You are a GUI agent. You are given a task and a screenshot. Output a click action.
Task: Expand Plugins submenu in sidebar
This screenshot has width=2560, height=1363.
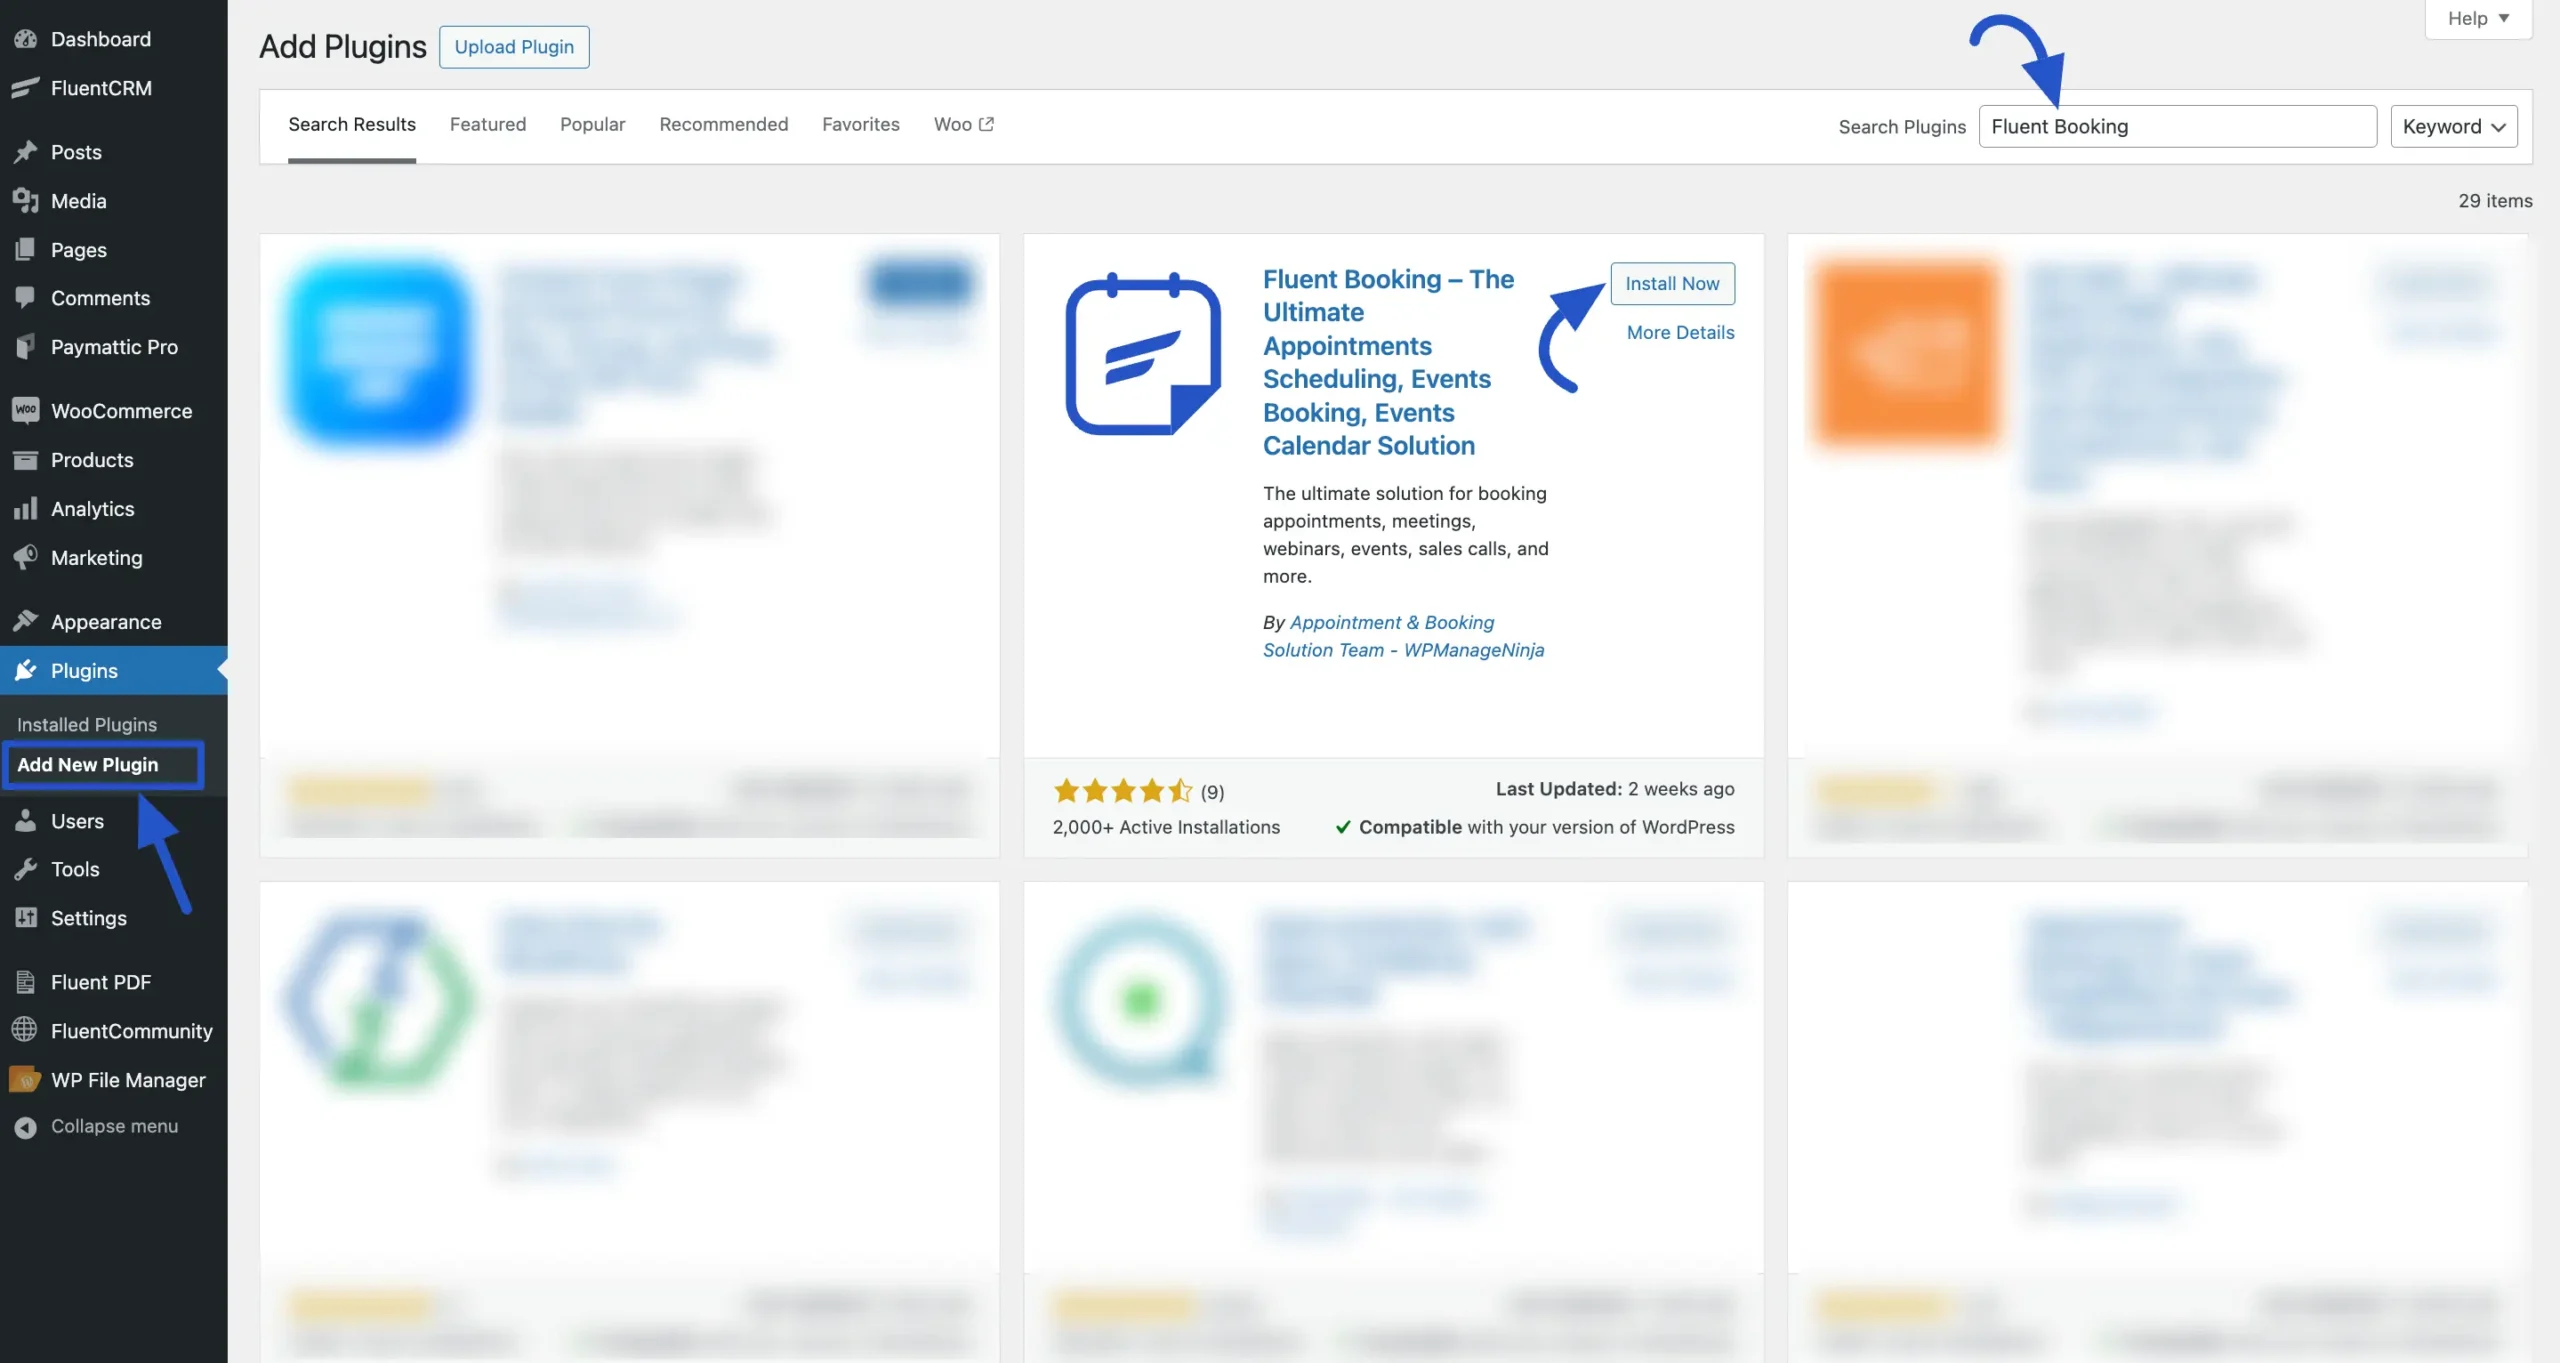click(83, 669)
